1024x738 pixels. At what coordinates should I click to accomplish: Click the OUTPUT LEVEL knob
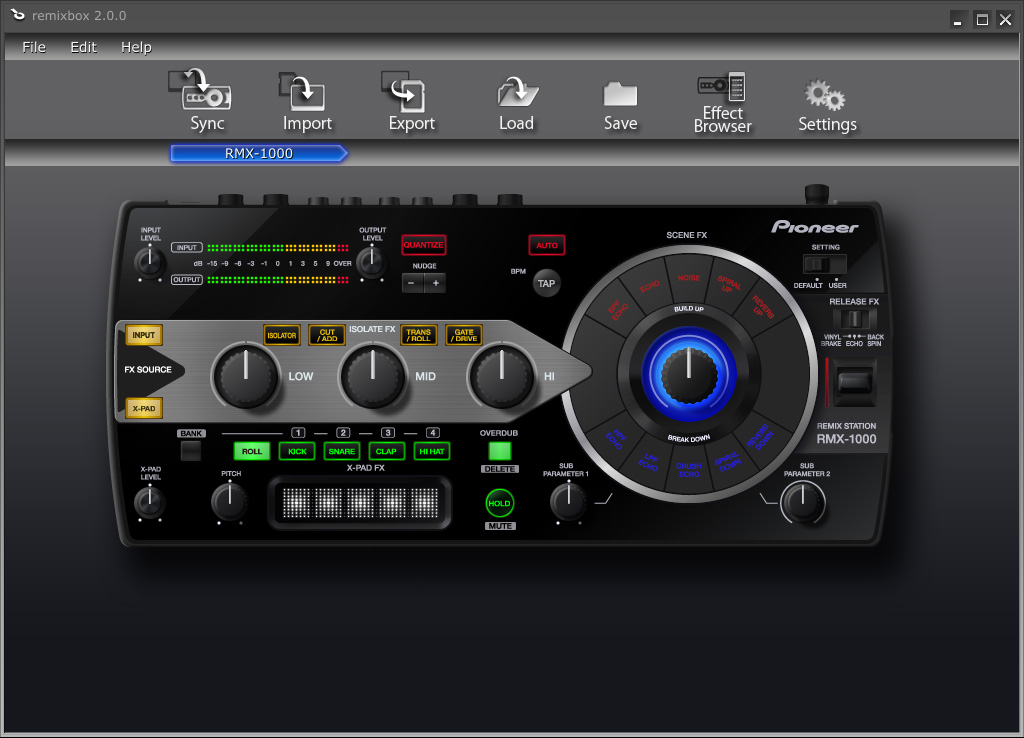coord(372,261)
